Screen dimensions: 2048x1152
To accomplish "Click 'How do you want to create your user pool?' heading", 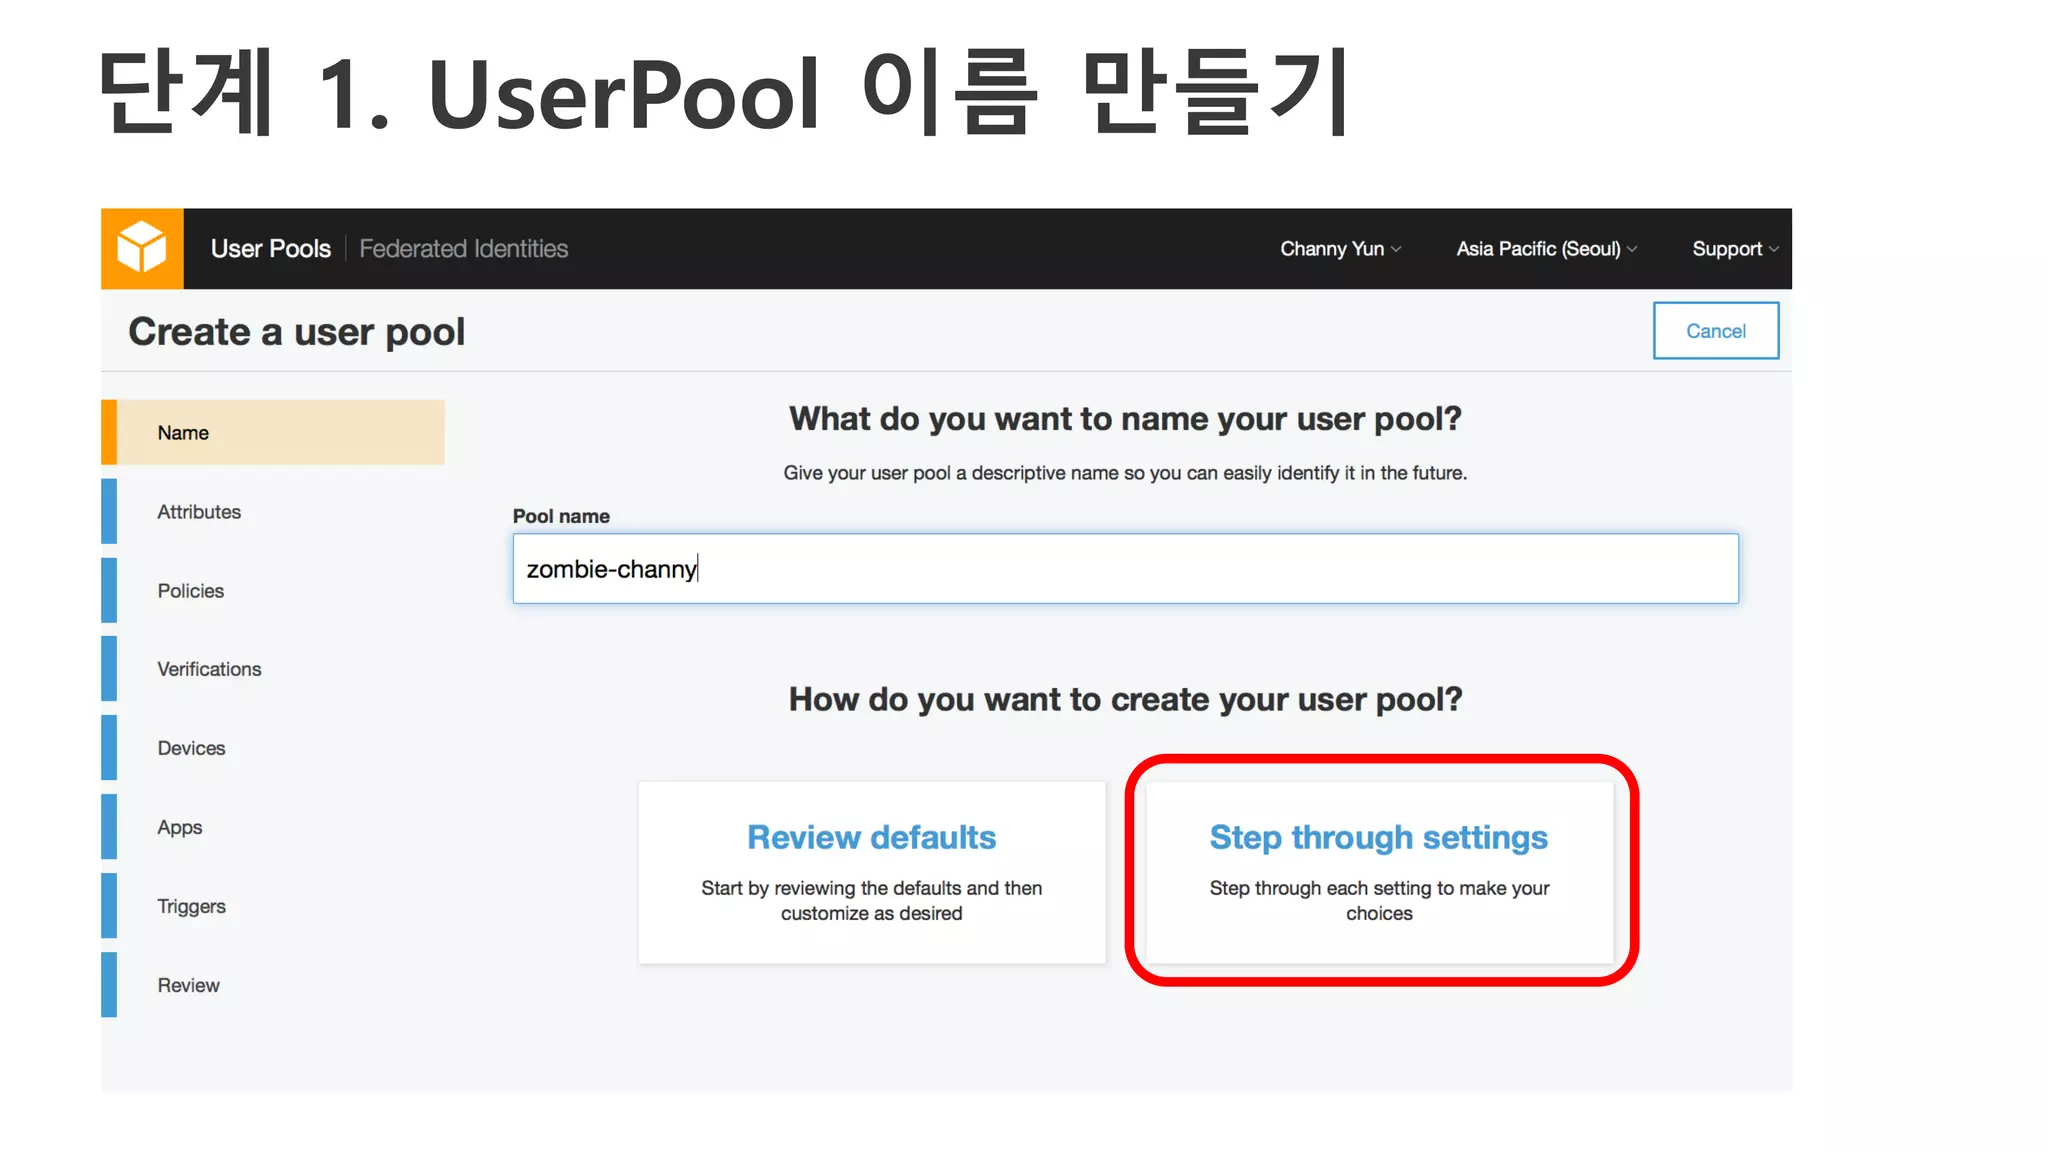I will [1125, 699].
